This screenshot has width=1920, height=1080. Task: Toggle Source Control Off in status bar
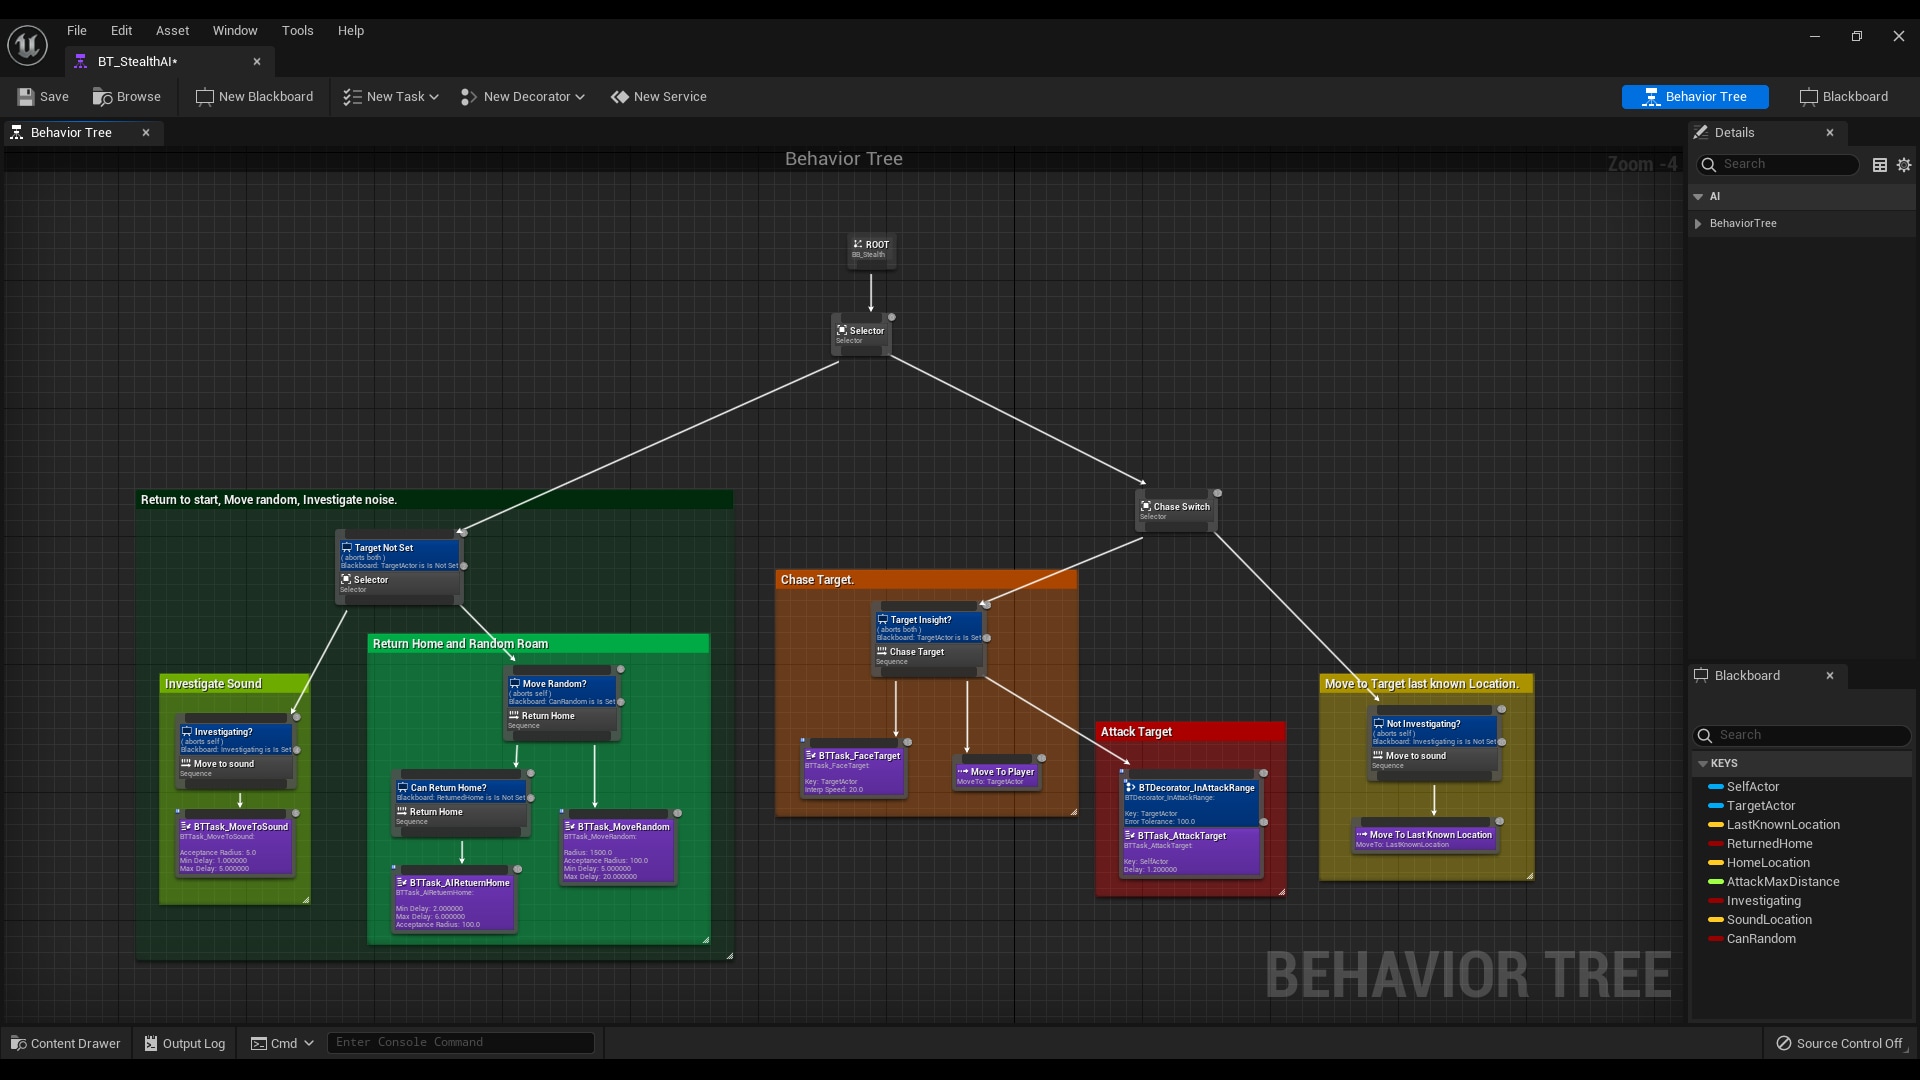coord(1840,1043)
